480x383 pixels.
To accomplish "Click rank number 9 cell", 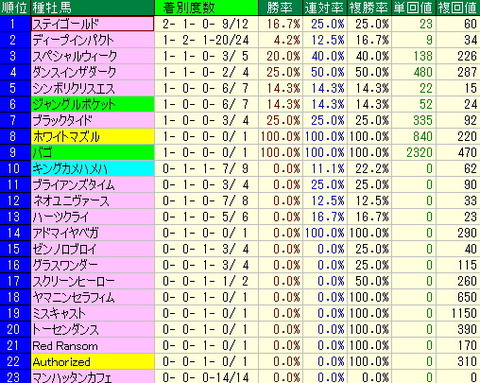I will coord(15,152).
